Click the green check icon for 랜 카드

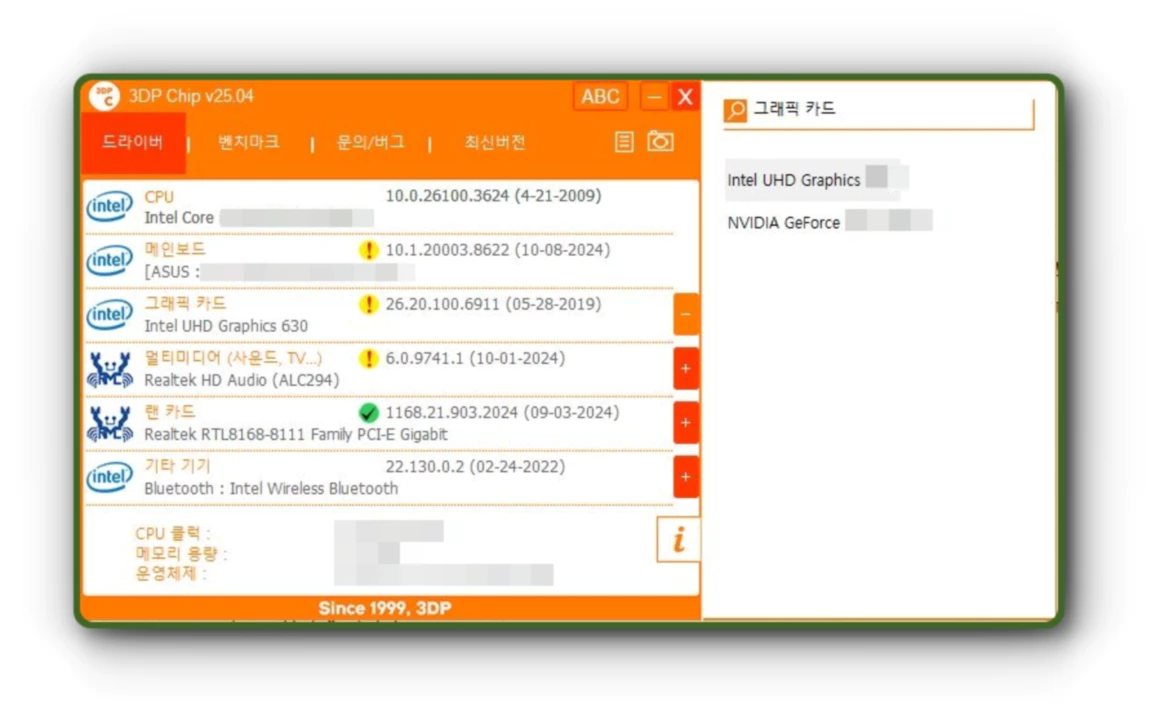[x=369, y=413]
